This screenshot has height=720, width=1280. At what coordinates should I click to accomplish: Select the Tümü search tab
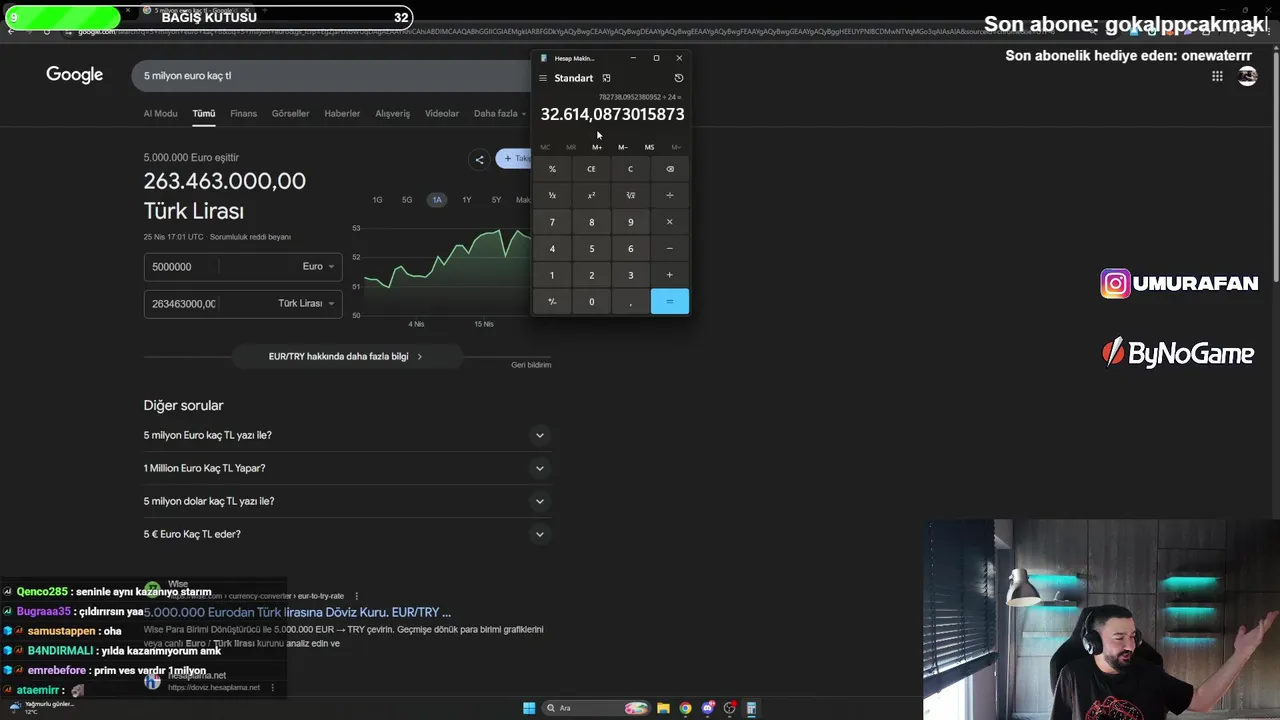point(204,113)
